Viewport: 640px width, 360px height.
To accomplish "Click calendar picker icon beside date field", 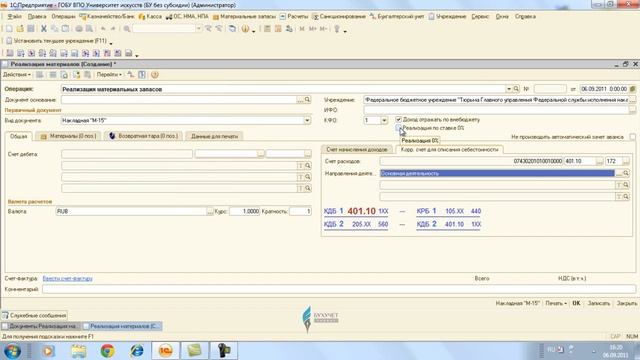I will (x=632, y=89).
